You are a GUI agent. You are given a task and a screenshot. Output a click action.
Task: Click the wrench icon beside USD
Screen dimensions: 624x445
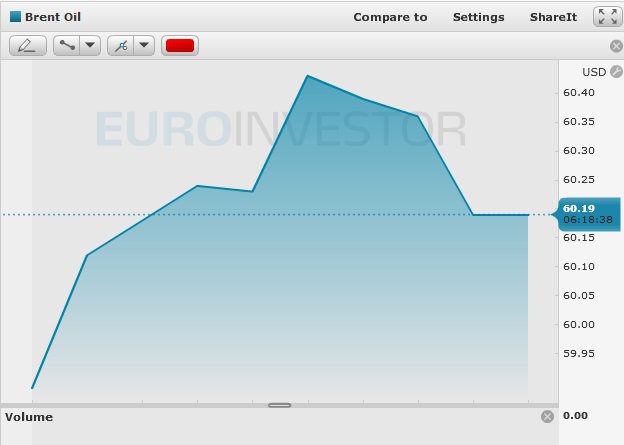(616, 71)
